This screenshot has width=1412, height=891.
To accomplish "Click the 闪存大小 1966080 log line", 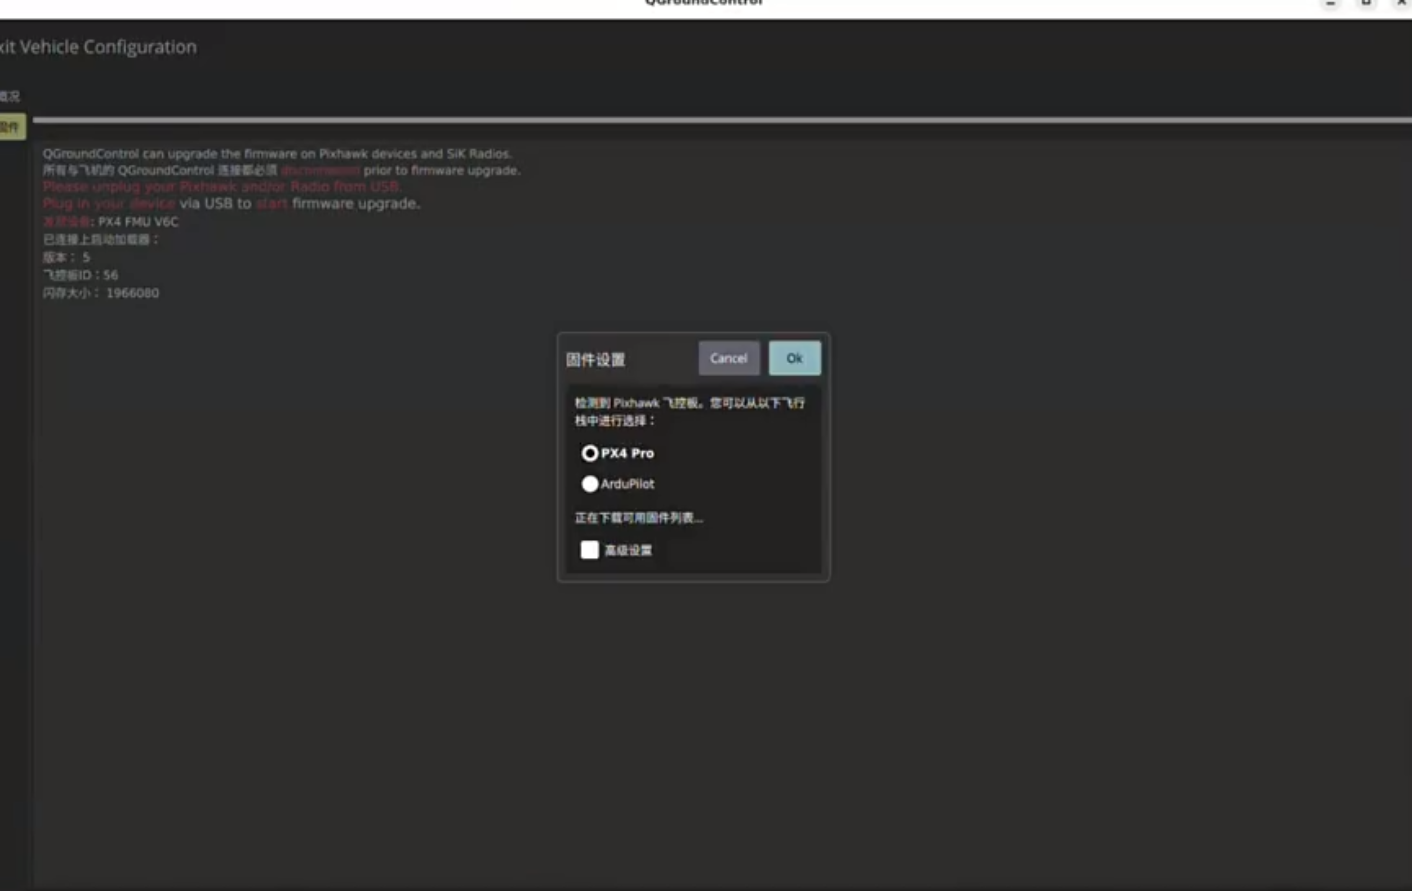I will tap(100, 293).
